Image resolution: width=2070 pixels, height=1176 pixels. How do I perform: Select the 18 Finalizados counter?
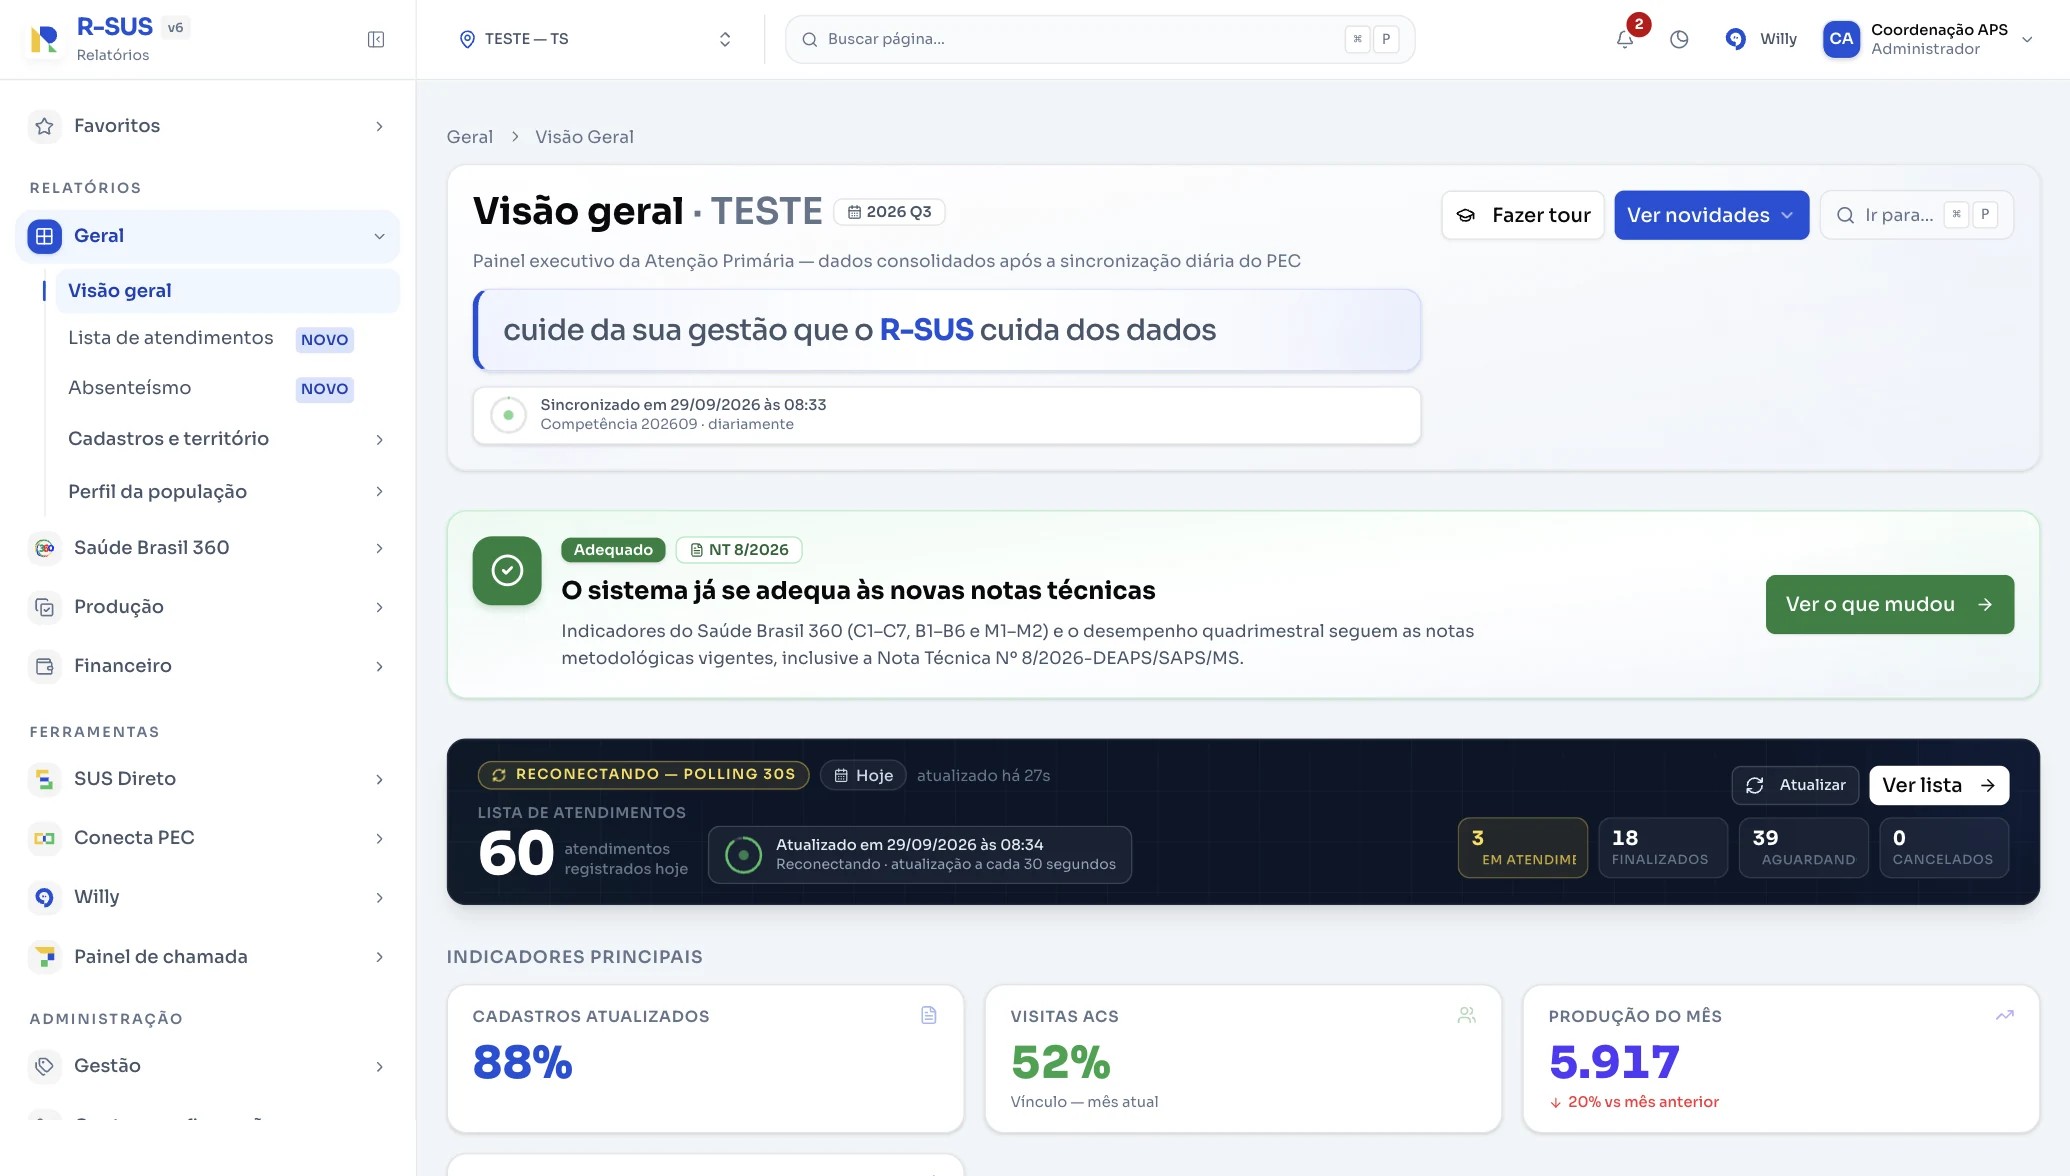click(x=1662, y=848)
